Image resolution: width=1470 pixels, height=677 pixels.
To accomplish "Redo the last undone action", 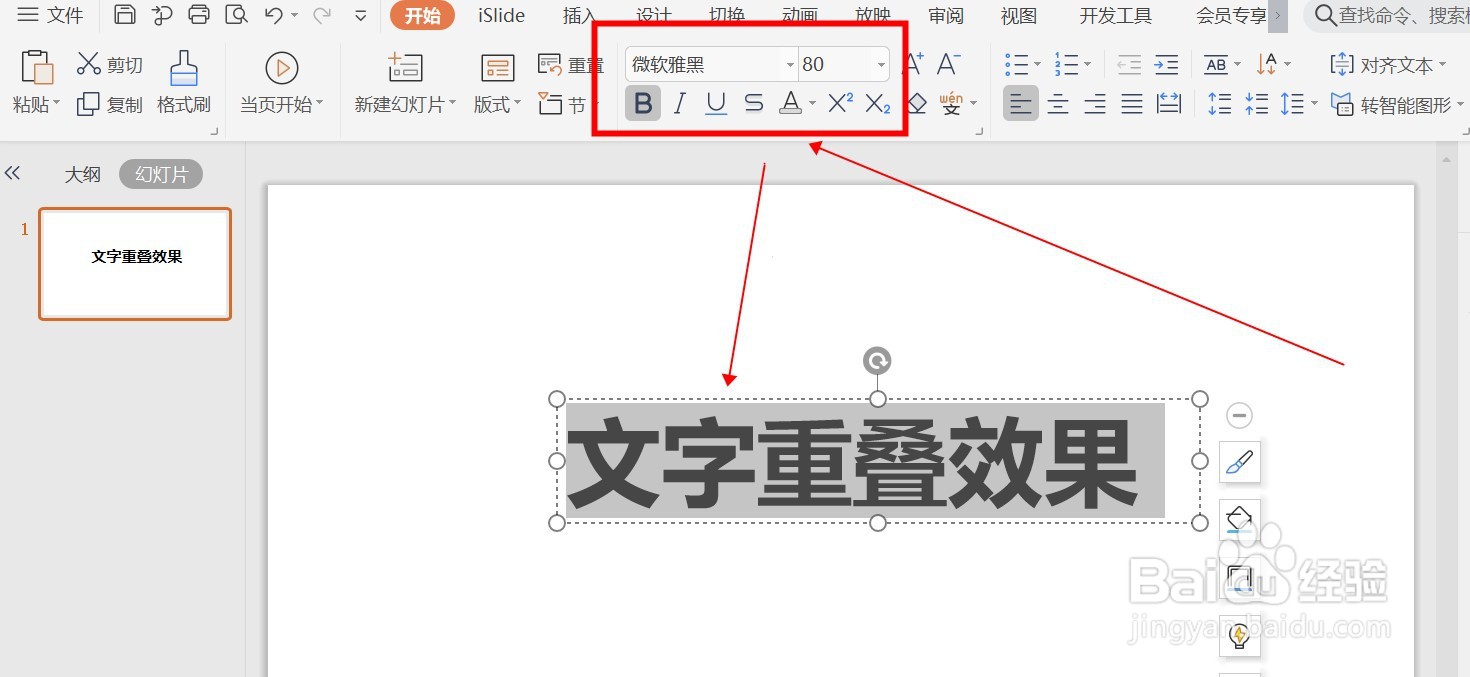I will point(322,15).
